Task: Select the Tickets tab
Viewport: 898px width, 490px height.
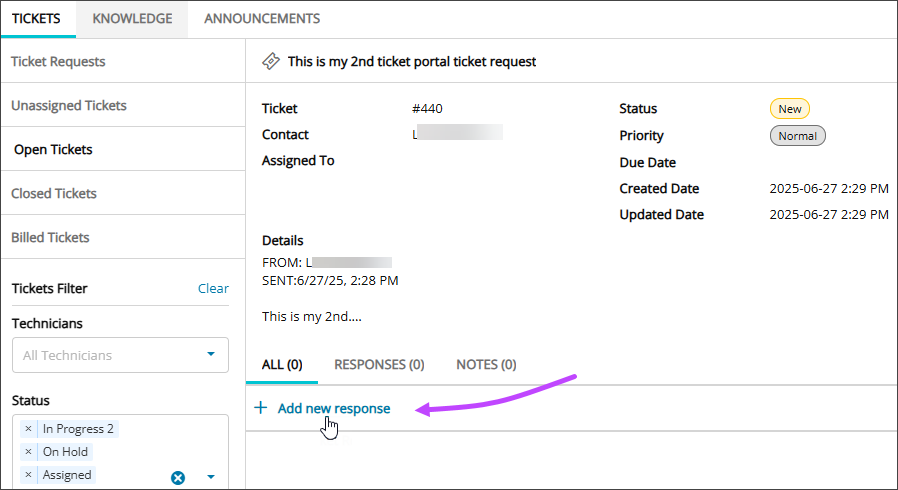Action: click(x=36, y=19)
